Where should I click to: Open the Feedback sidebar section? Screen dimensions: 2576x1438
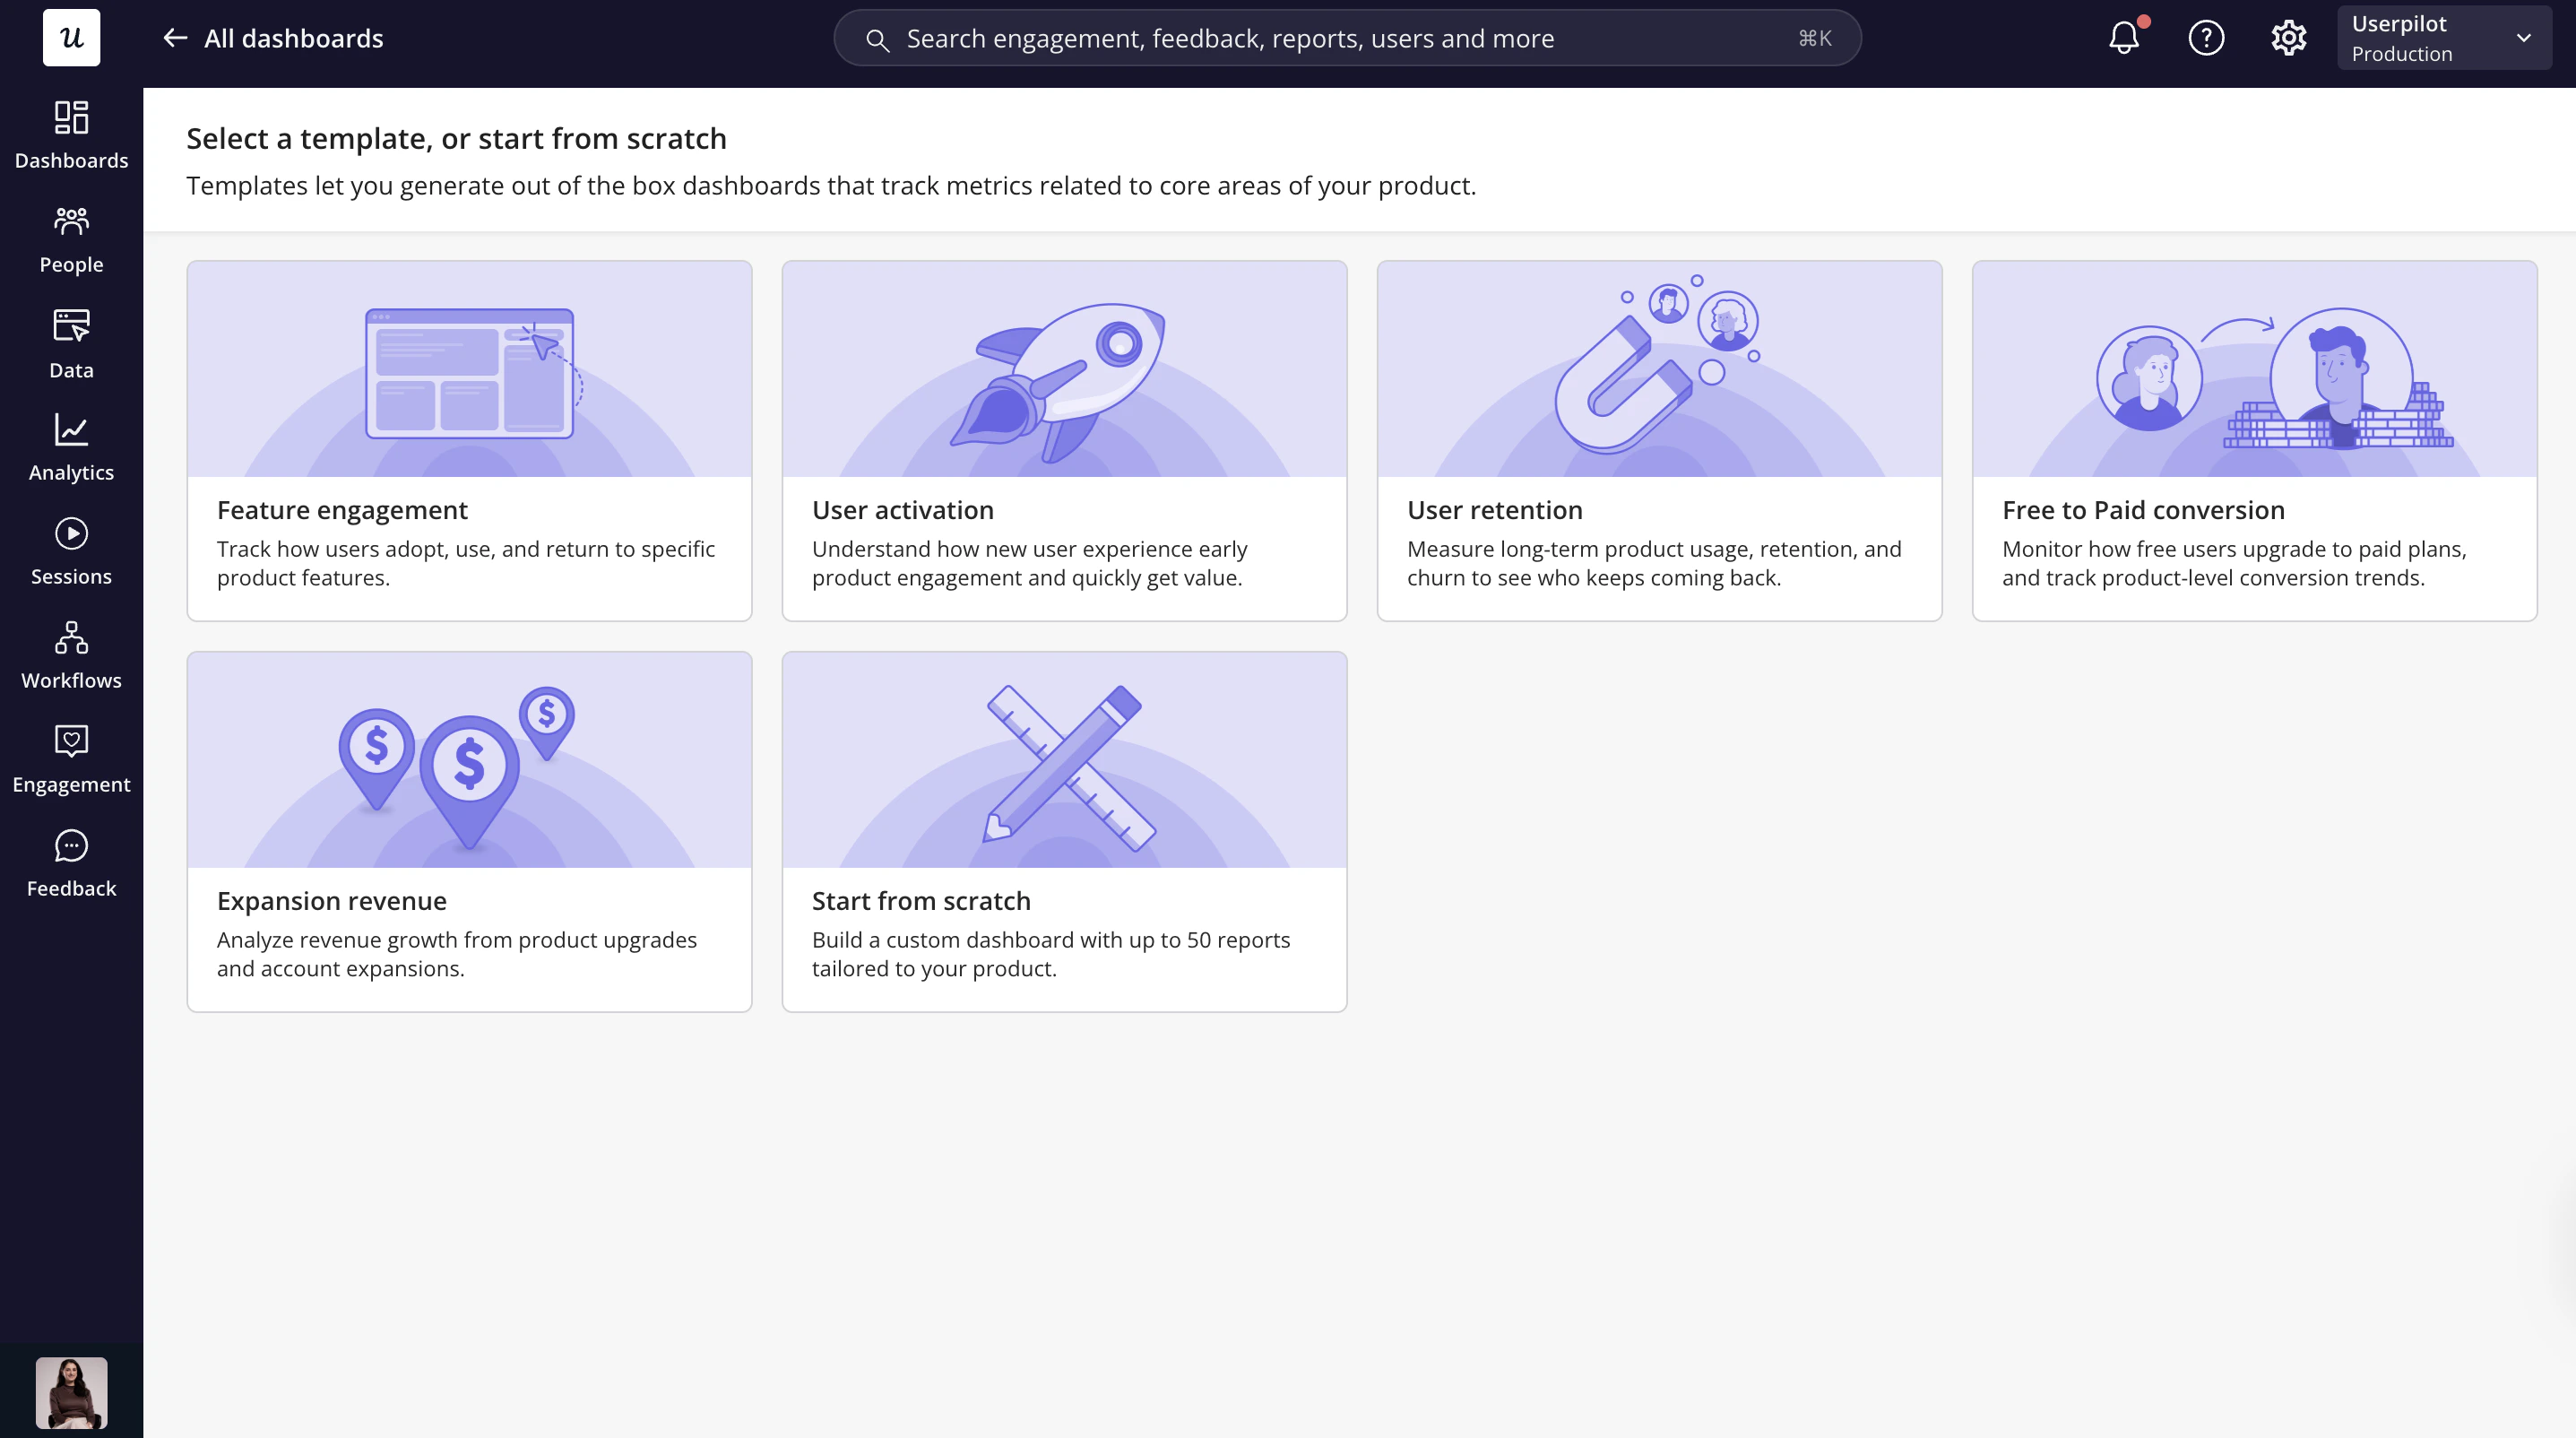pyautogui.click(x=71, y=864)
